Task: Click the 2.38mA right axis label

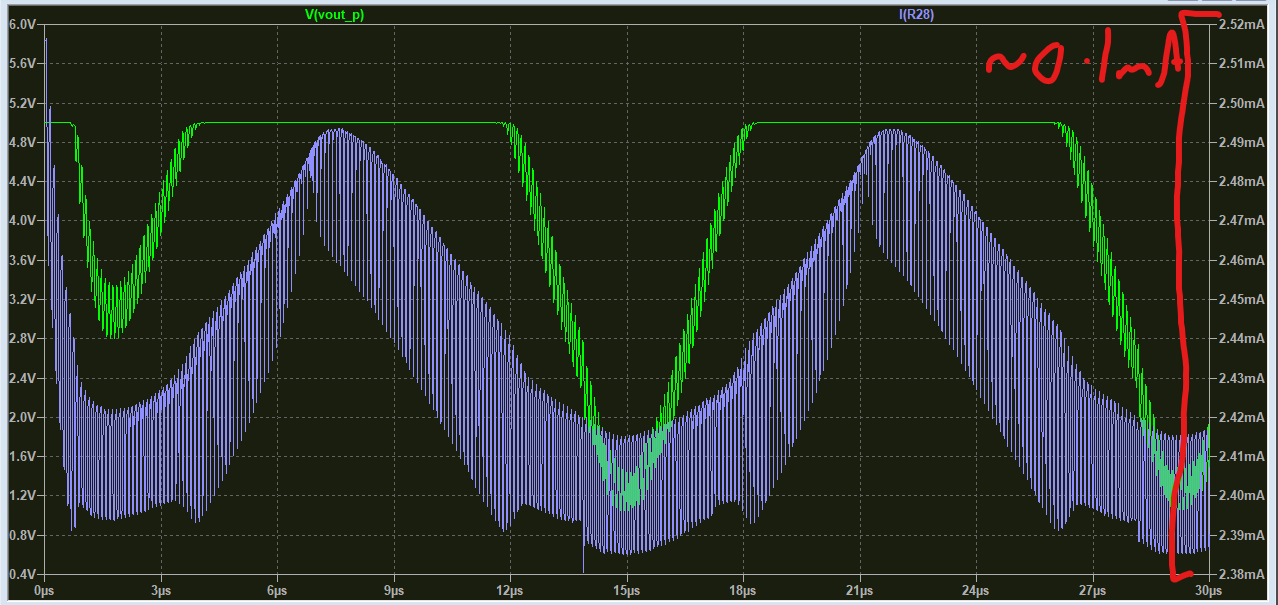Action: [x=1238, y=575]
